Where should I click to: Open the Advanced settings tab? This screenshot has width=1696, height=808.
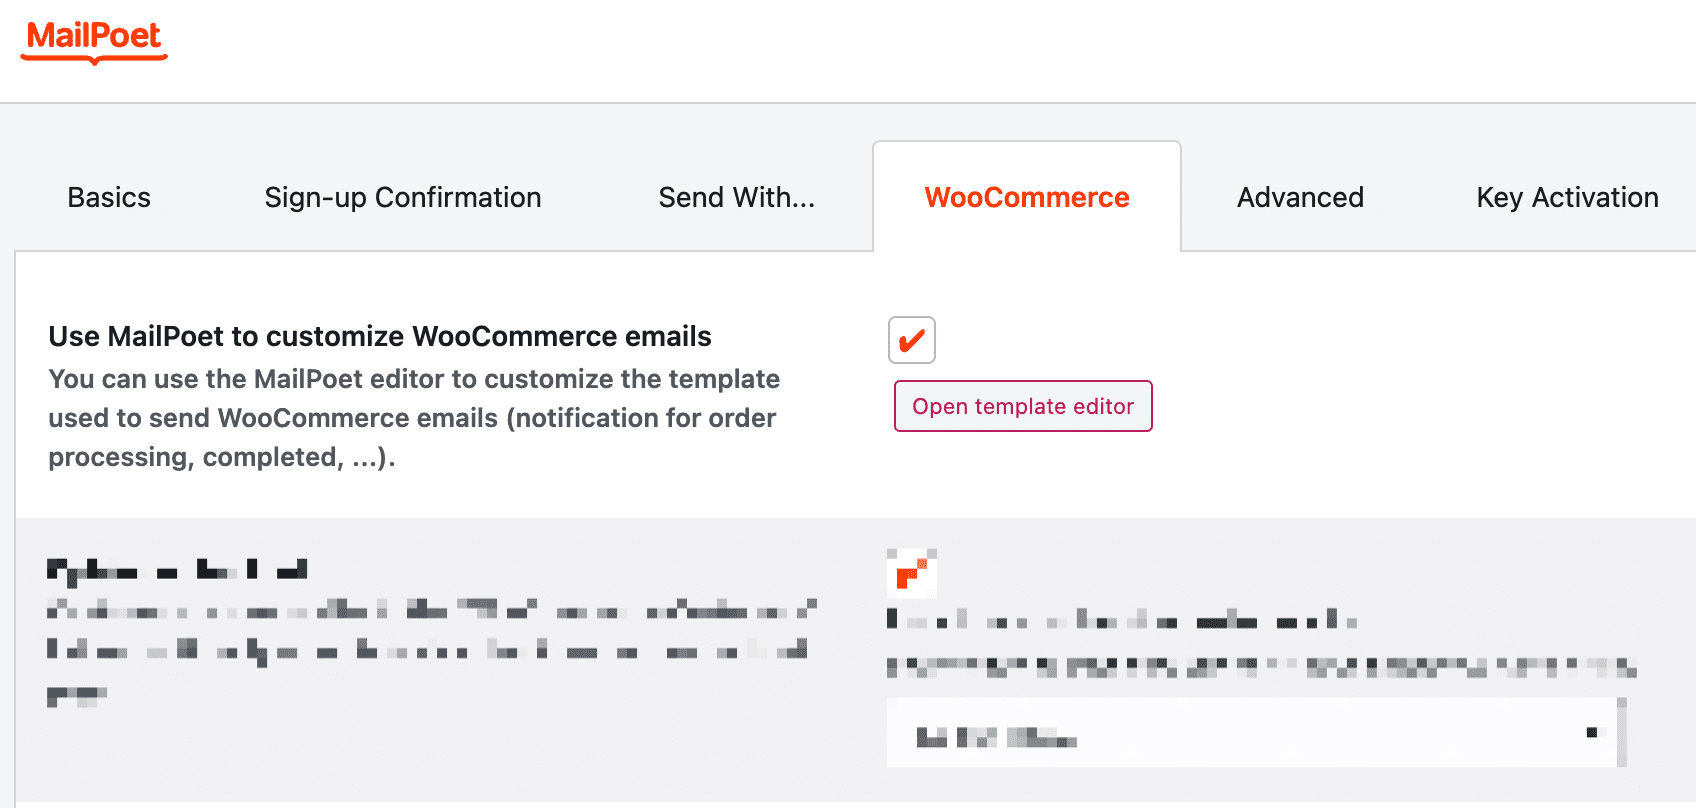tap(1300, 197)
